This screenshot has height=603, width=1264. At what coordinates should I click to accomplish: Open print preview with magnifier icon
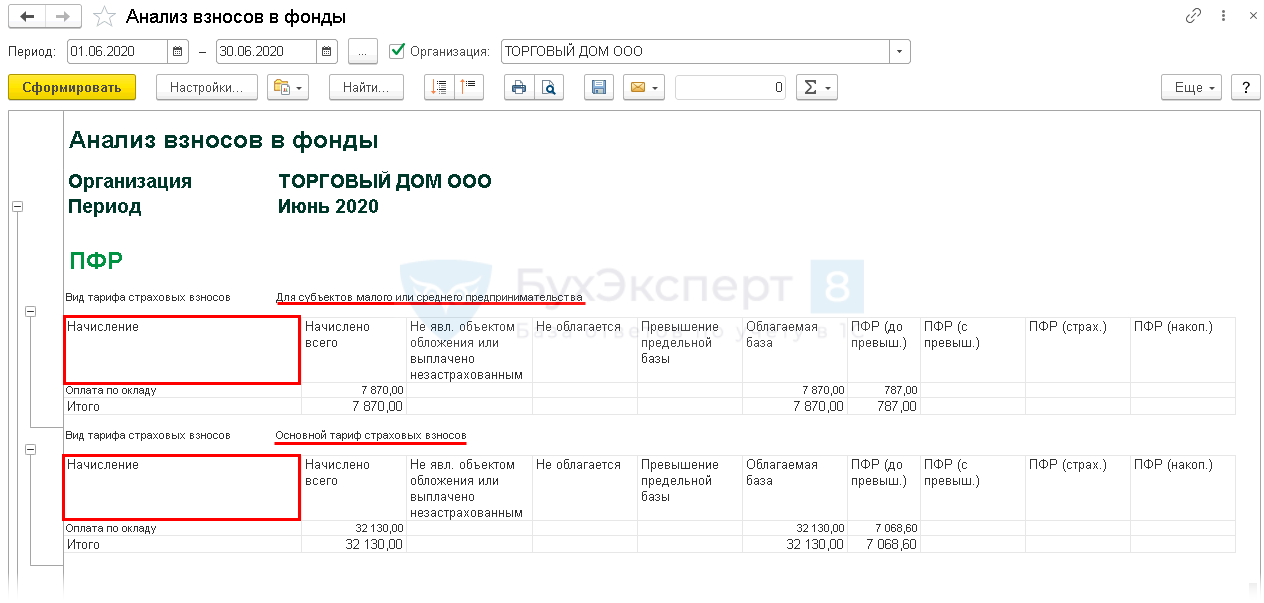tap(548, 88)
